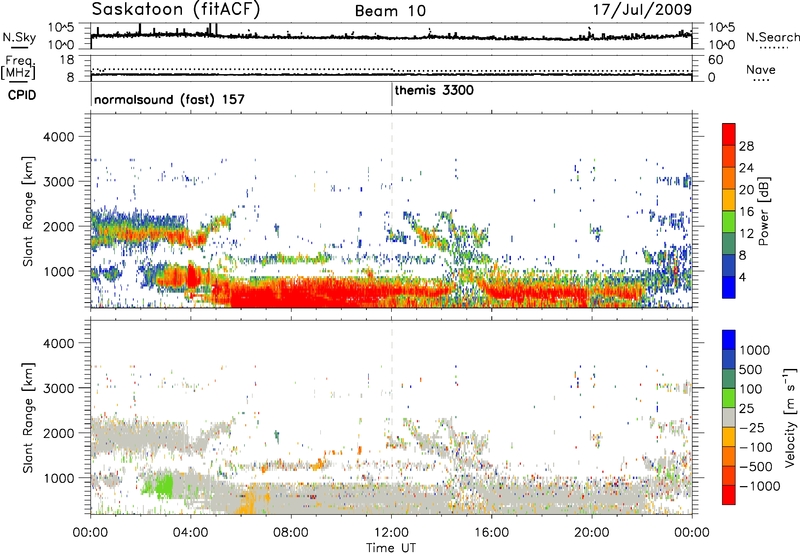The width and height of the screenshot is (800, 554).
Task: Click the 'Velocity [m s-1]' colorbar title
Action: [x=790, y=417]
